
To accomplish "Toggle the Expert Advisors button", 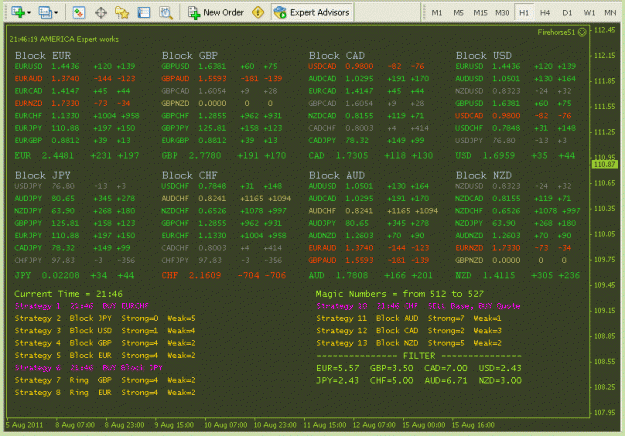I will point(312,12).
